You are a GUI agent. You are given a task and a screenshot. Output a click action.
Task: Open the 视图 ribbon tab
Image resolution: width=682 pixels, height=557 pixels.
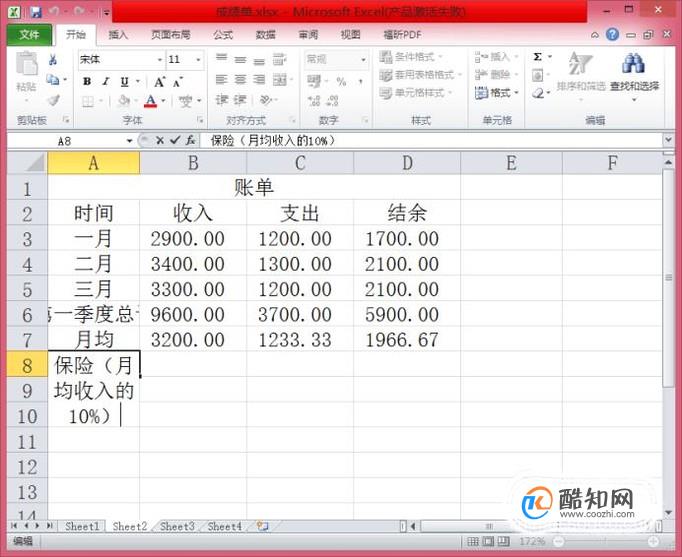pos(350,35)
